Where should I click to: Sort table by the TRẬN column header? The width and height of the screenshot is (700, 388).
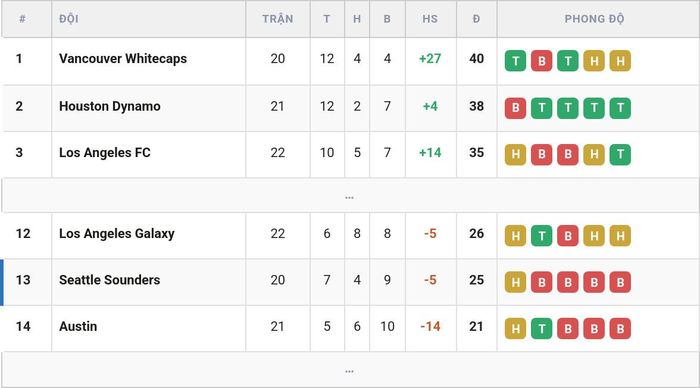[278, 19]
